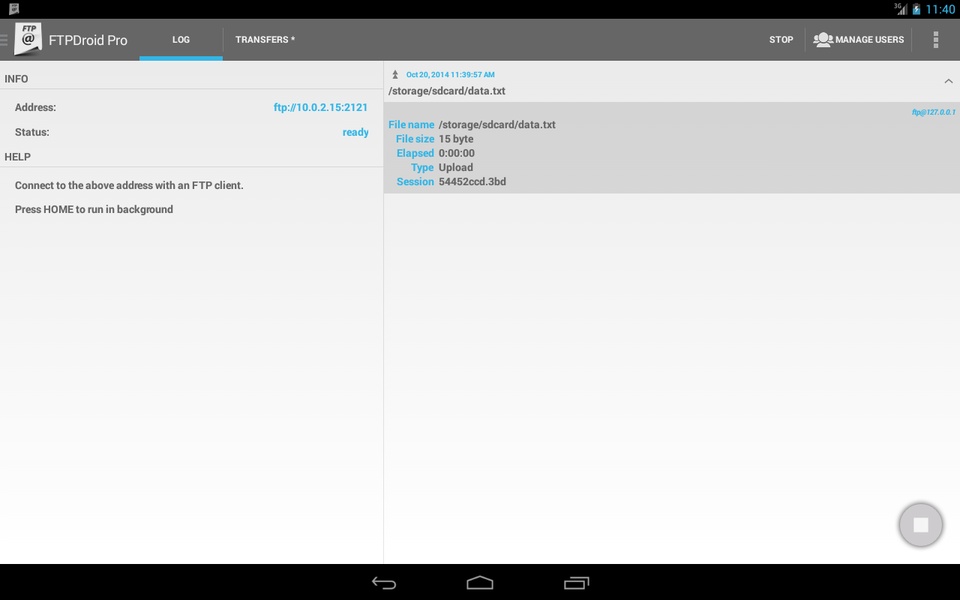The image size is (960, 600).
Task: Collapse the data.txt transfer details chevron
Action: tap(948, 81)
